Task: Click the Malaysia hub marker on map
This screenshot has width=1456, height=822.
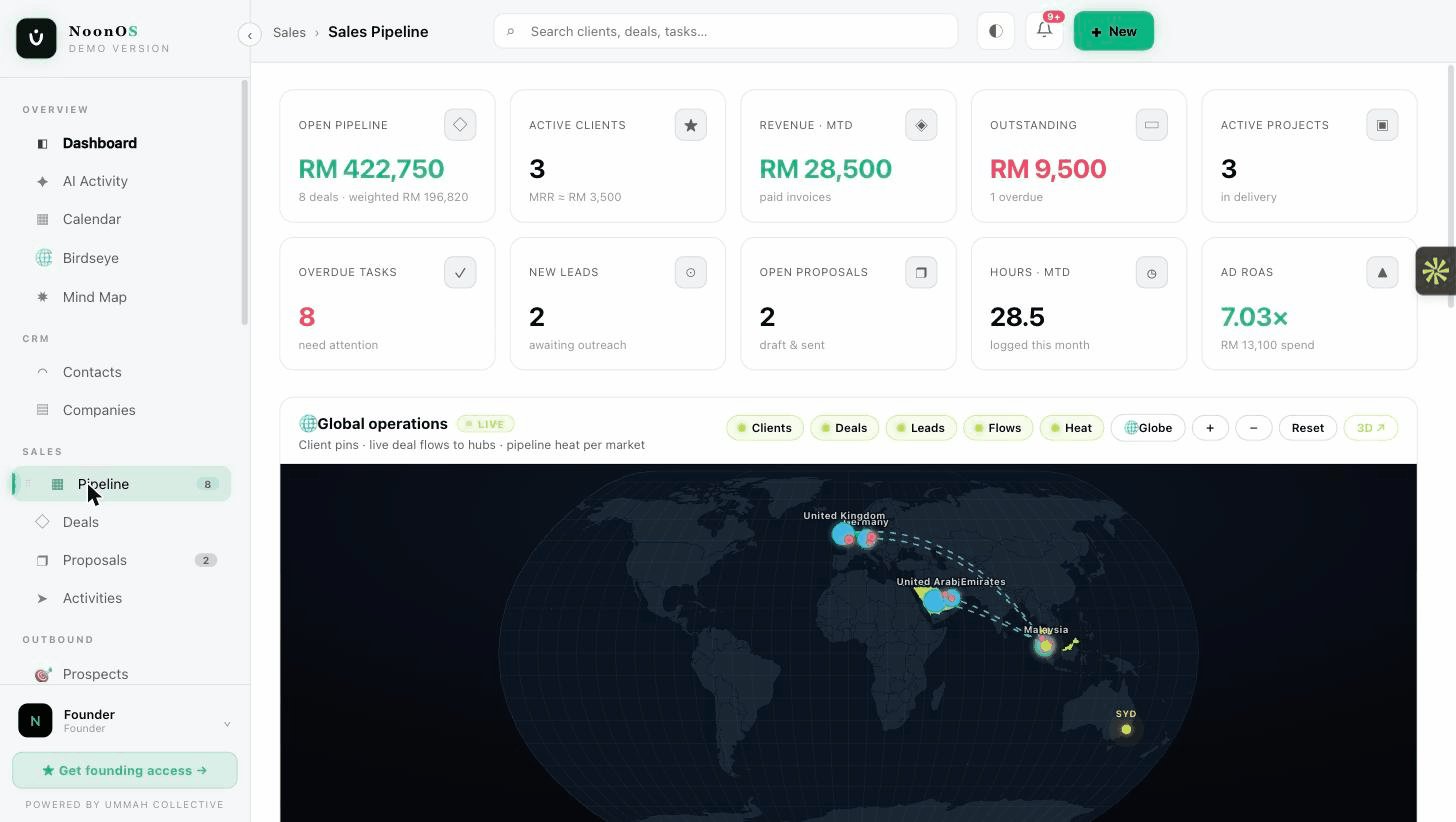Action: click(x=1045, y=646)
